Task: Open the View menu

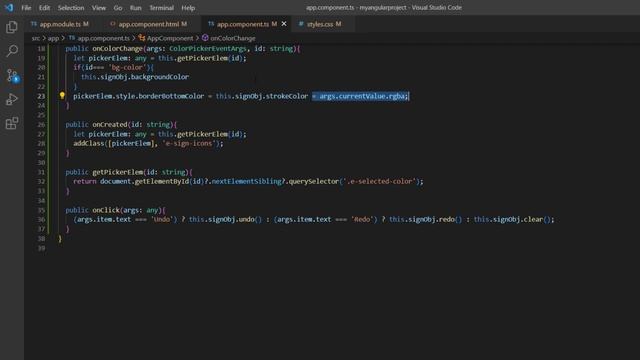Action: coord(98,8)
